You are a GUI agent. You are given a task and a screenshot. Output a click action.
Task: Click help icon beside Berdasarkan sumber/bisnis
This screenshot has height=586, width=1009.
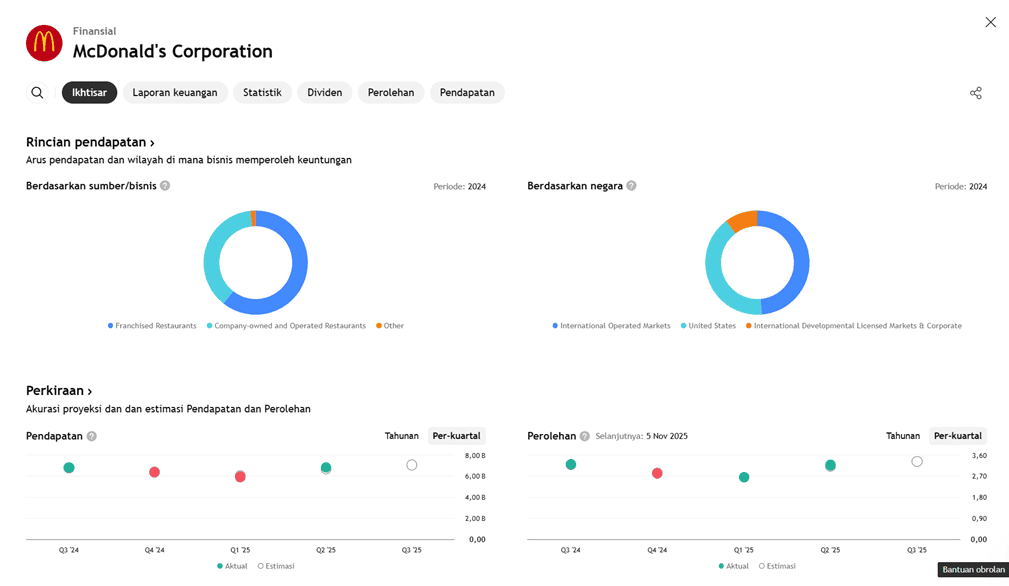click(165, 186)
